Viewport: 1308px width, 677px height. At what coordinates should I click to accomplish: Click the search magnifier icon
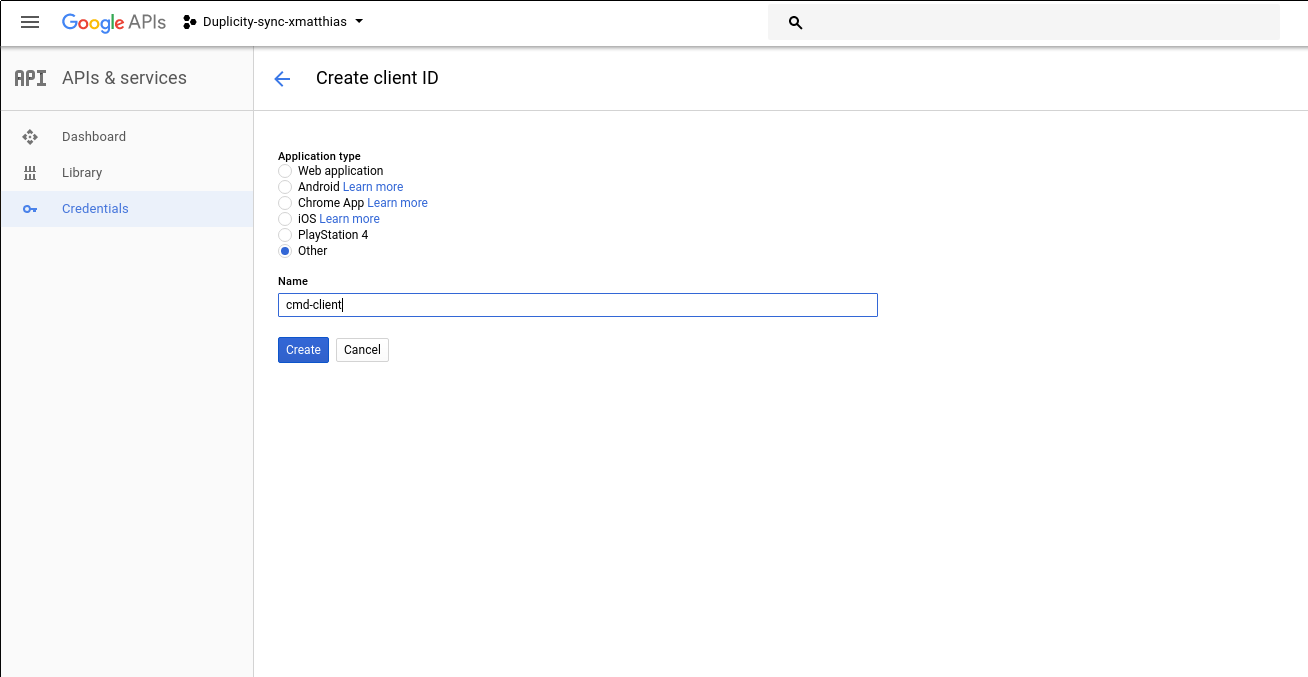click(x=796, y=22)
